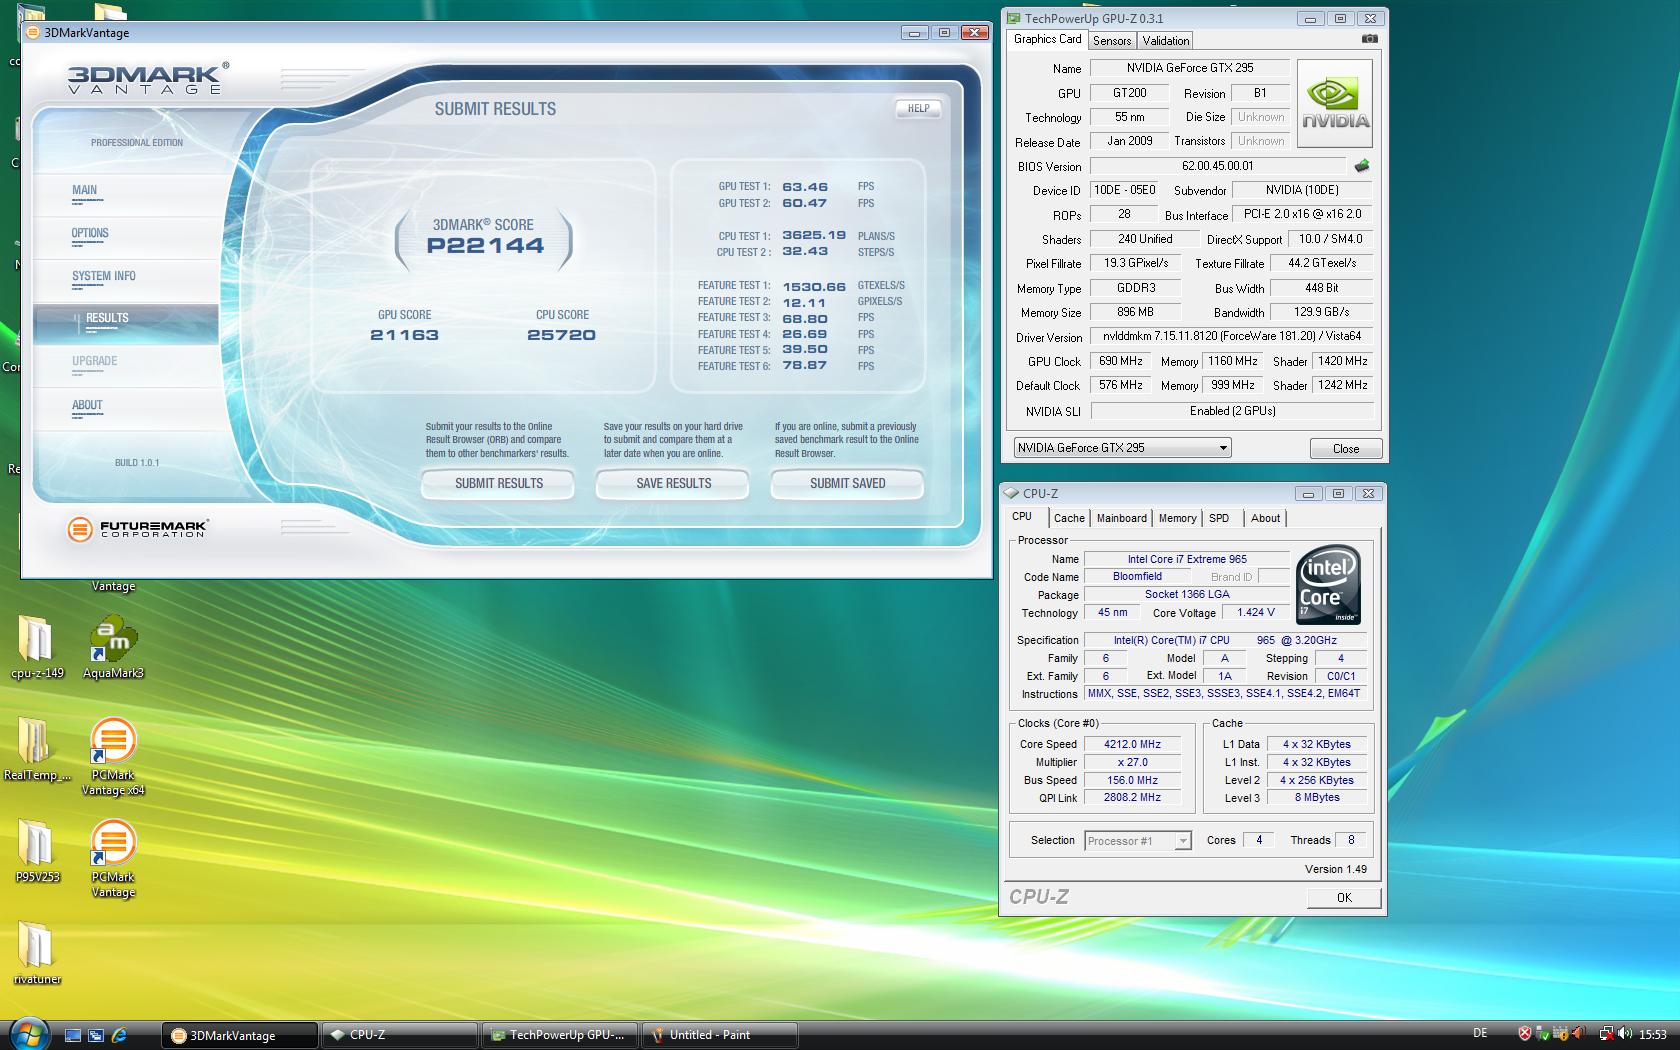Image resolution: width=1680 pixels, height=1050 pixels.
Task: Click the 3DMark Vantage logo
Action: pyautogui.click(x=148, y=78)
